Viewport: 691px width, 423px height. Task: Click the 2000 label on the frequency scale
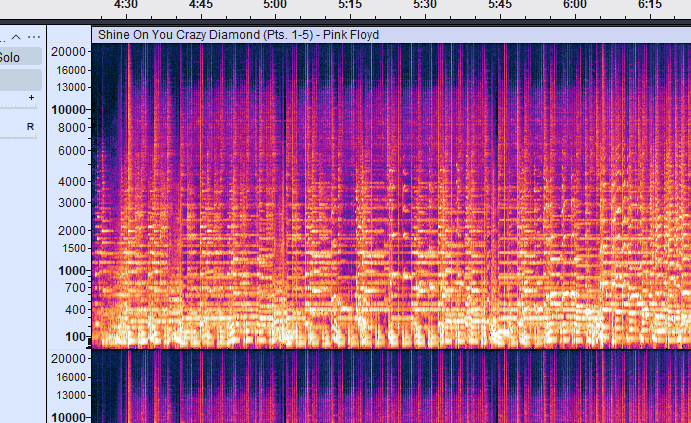coord(72,230)
